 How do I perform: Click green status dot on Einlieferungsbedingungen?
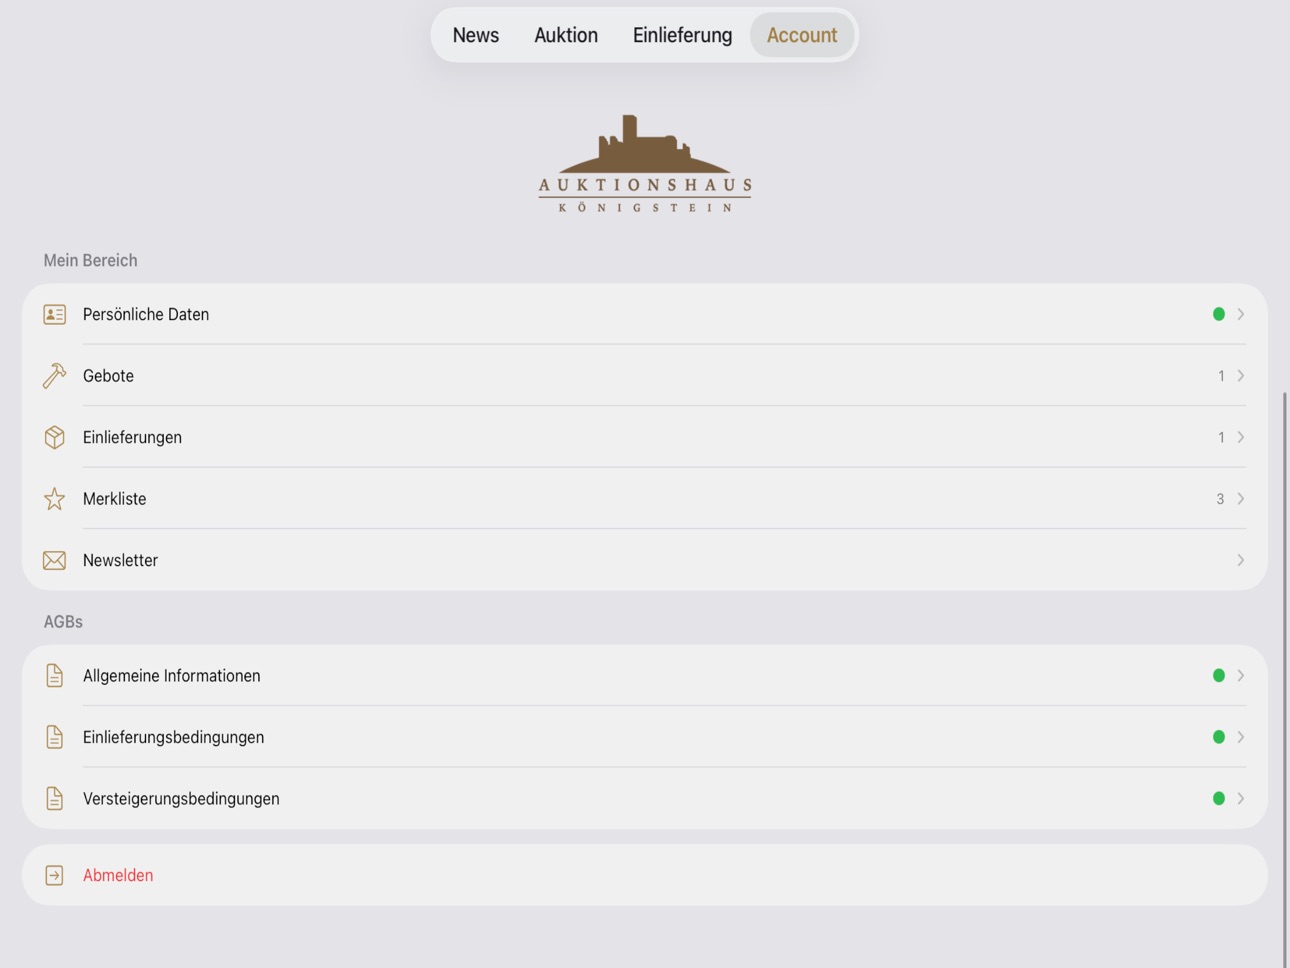(1218, 737)
